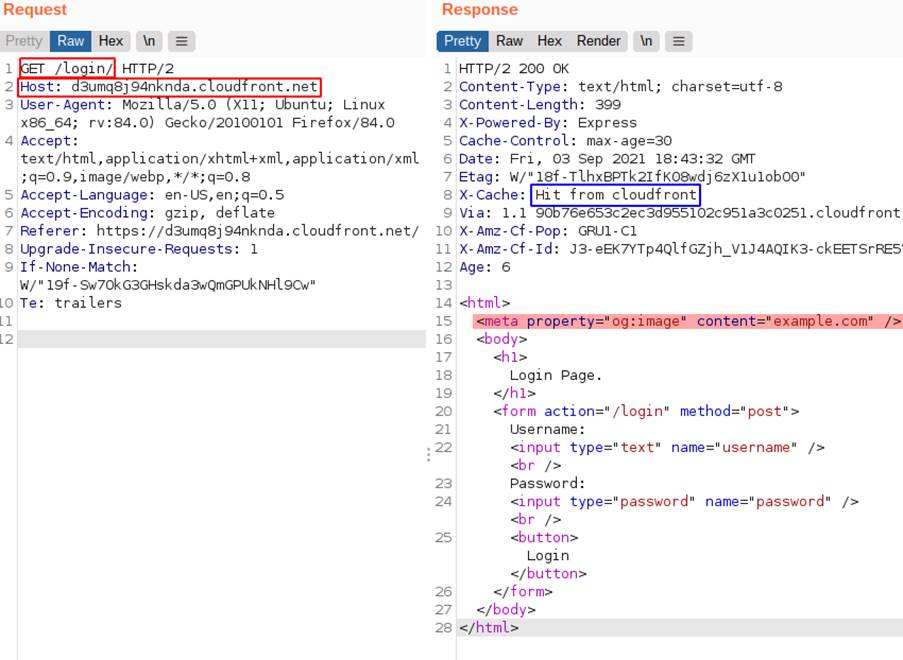Screen dimensions: 903x660
Task: Toggle the request \n non-printable characters button
Action: [x=149, y=41]
